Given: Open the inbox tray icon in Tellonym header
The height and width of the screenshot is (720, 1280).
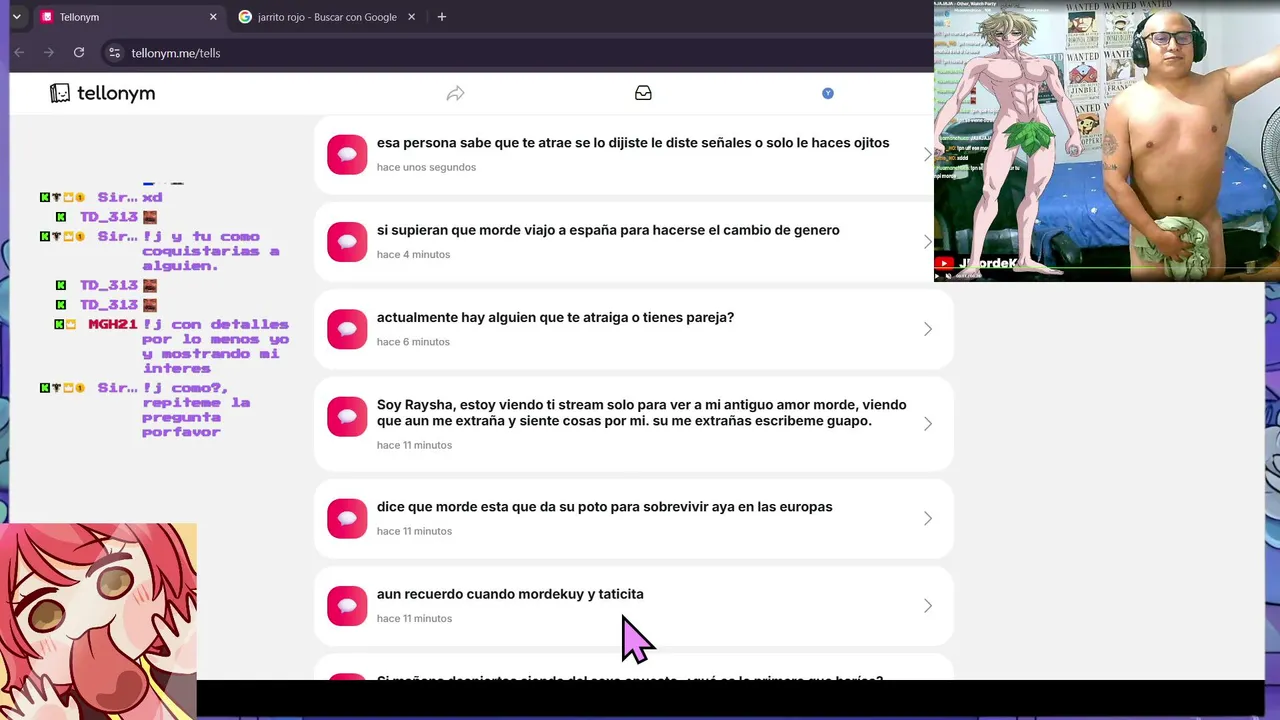Looking at the screenshot, I should (643, 93).
